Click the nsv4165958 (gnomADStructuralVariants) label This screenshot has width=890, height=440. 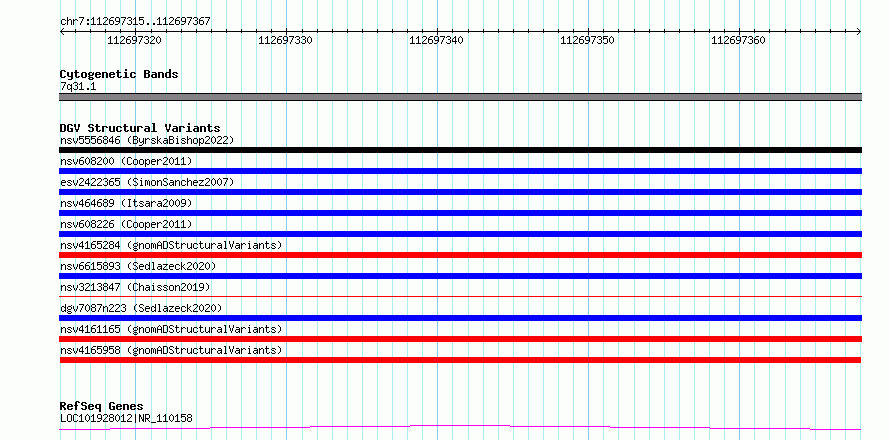(x=171, y=350)
